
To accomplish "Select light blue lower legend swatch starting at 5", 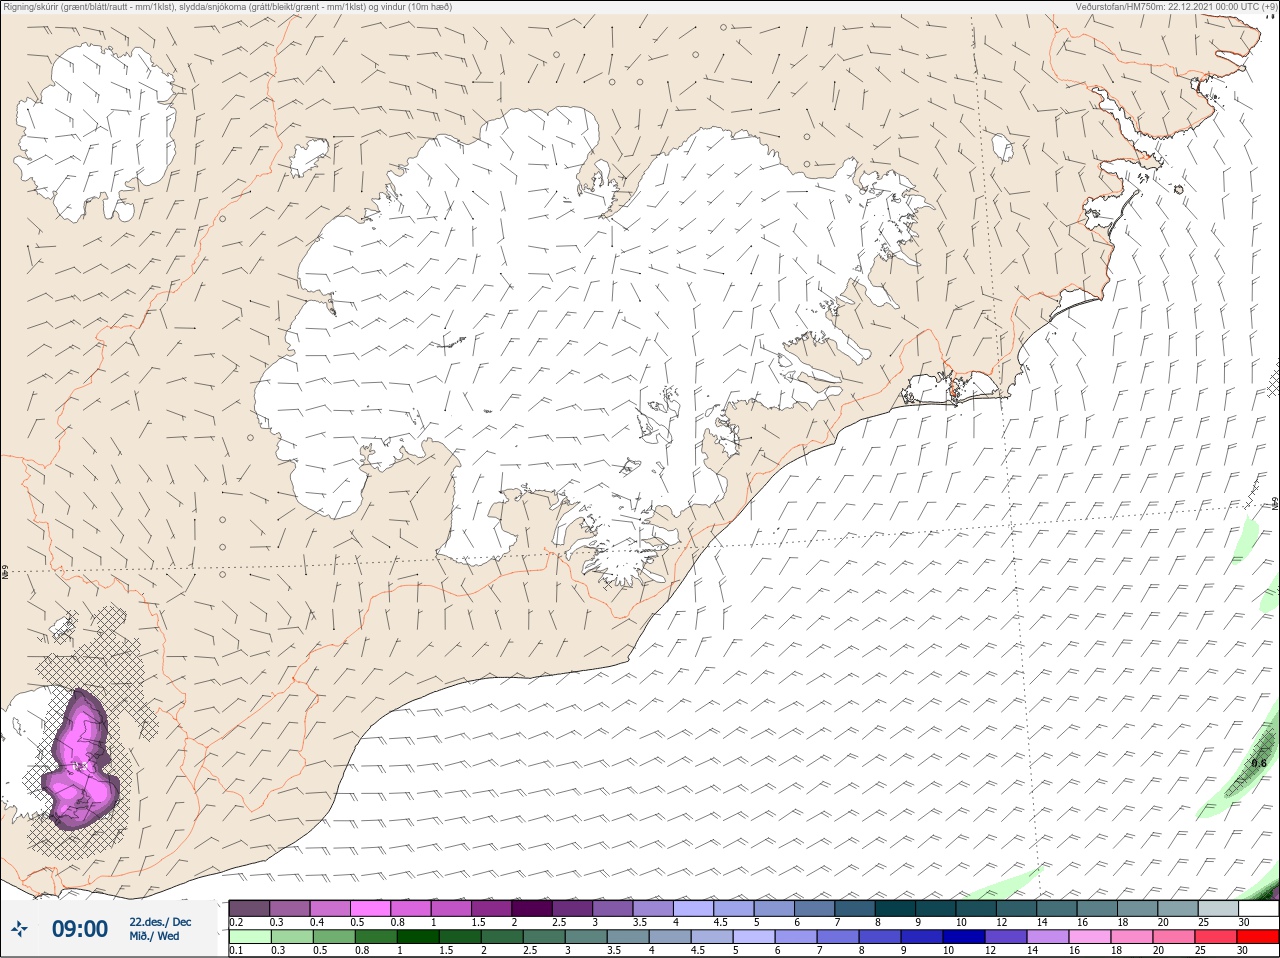I will (754, 937).
